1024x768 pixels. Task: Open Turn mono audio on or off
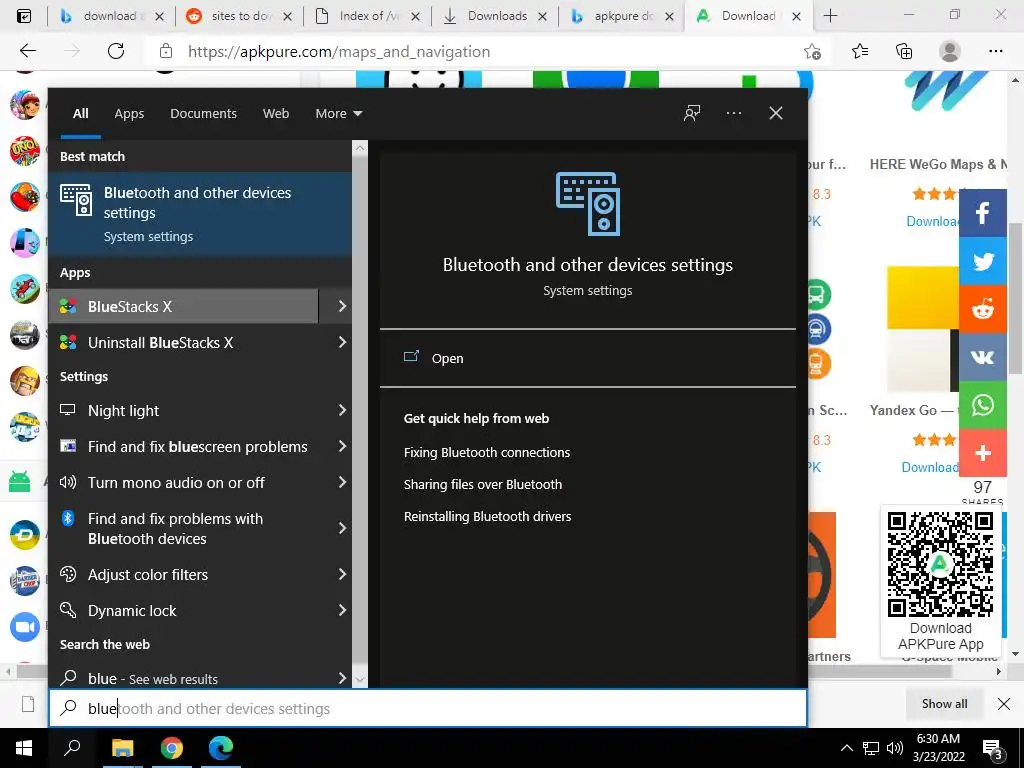pyautogui.click(x=184, y=483)
